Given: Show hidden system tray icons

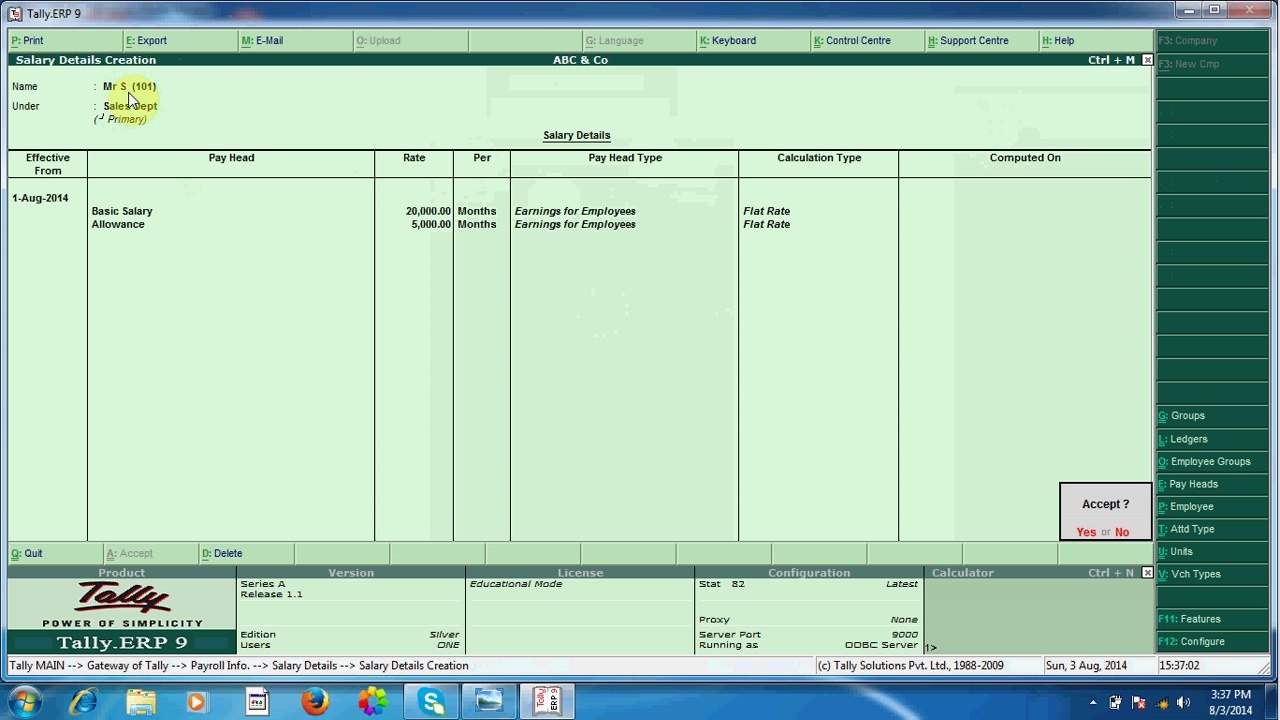Looking at the screenshot, I should coord(1093,702).
